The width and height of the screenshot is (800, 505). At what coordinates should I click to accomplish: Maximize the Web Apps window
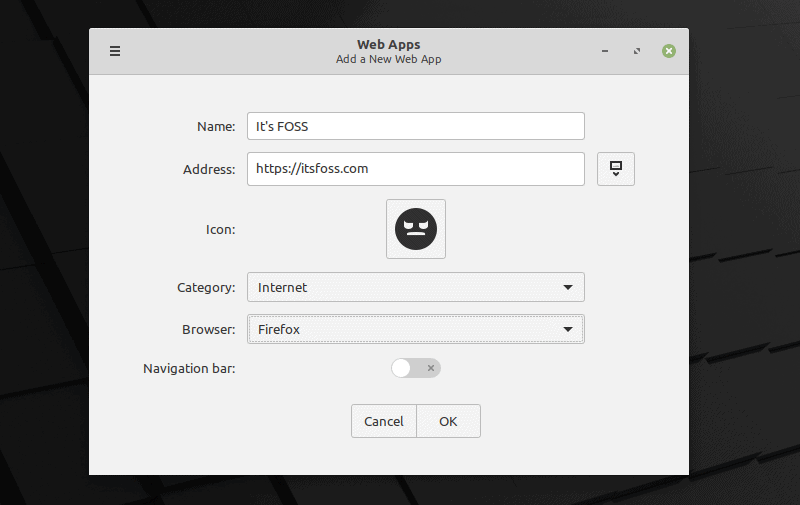tap(637, 51)
